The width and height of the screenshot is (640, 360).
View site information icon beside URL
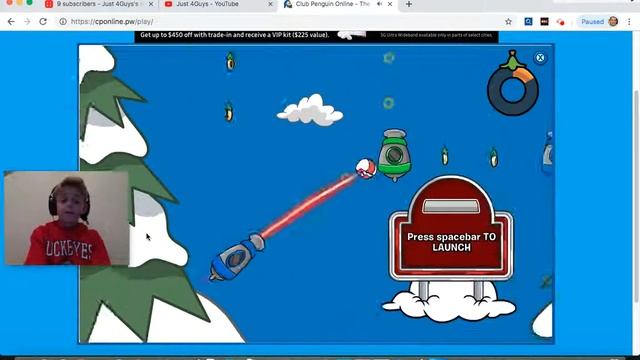62,22
